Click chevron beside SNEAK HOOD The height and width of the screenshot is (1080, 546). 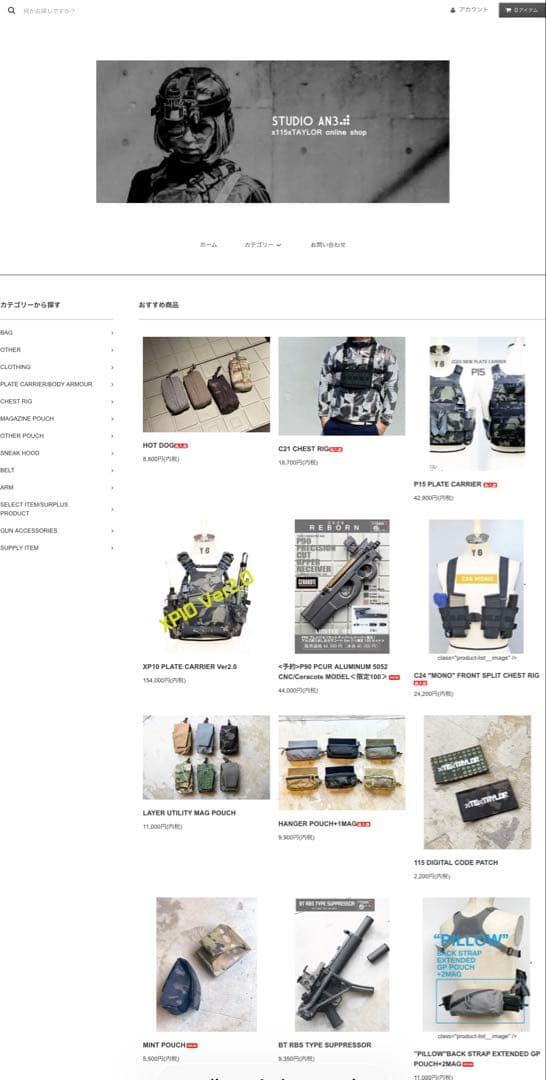pos(112,453)
